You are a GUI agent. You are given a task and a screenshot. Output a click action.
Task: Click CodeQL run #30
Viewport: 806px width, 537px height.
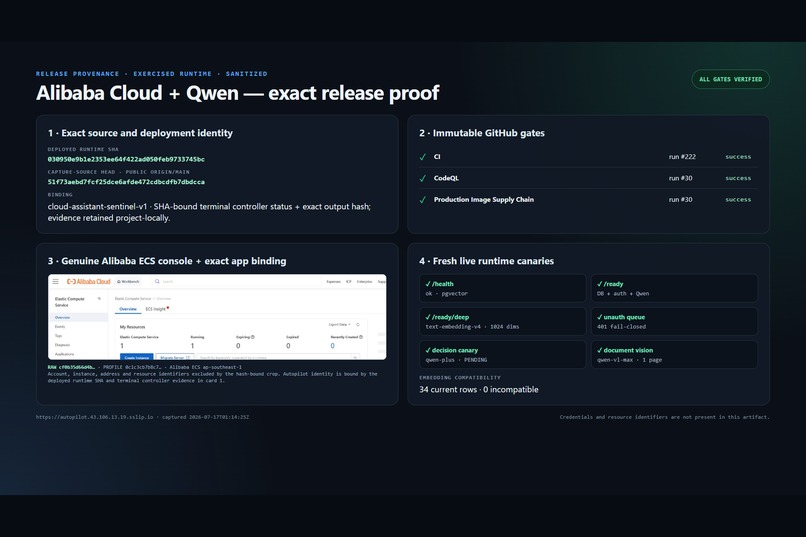(681, 178)
